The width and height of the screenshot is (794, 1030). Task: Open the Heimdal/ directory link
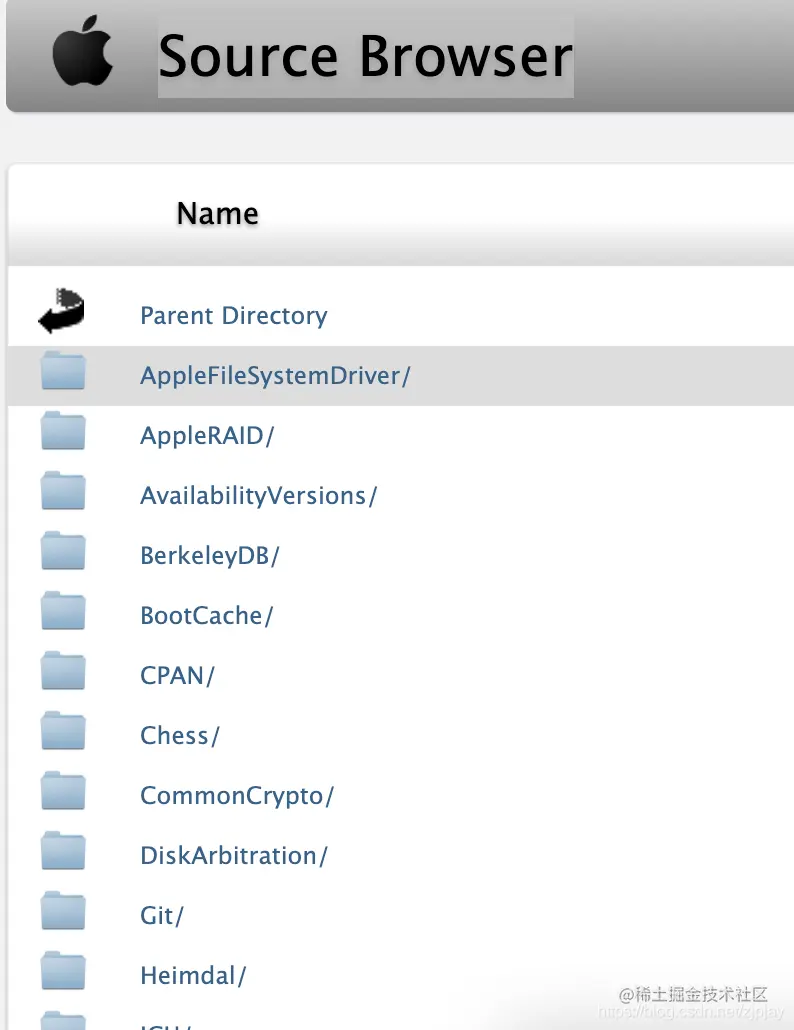(x=193, y=975)
